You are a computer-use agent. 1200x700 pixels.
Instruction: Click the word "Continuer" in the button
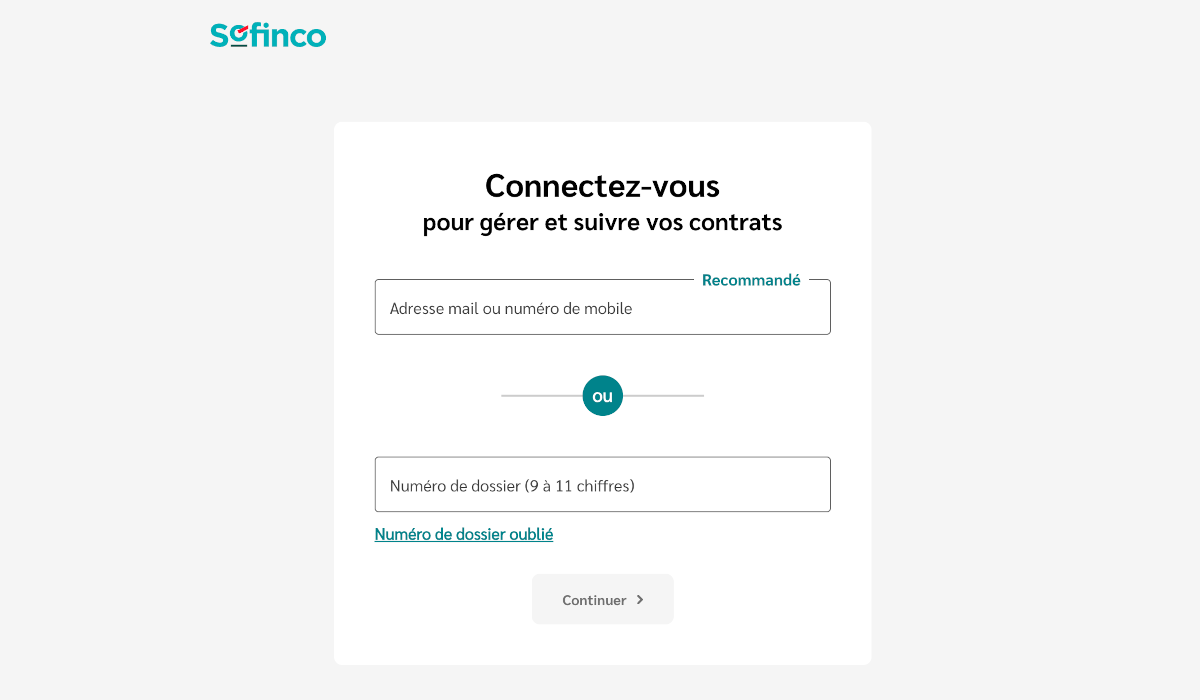tap(594, 600)
